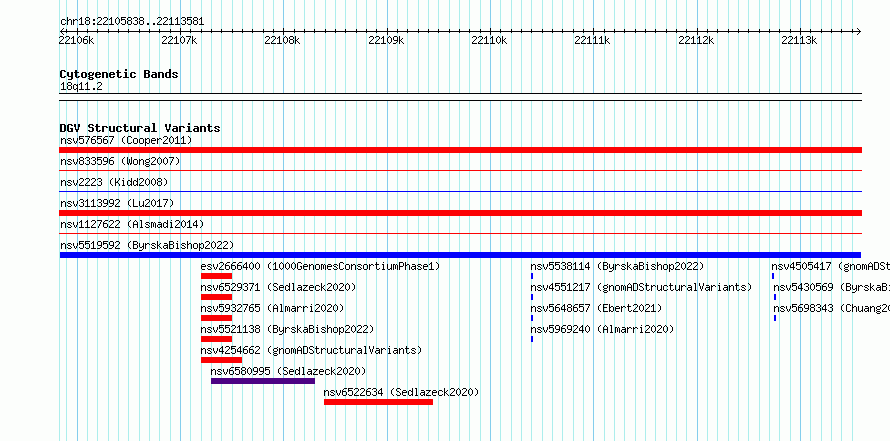Click the 22109k ruler position

click(387, 40)
